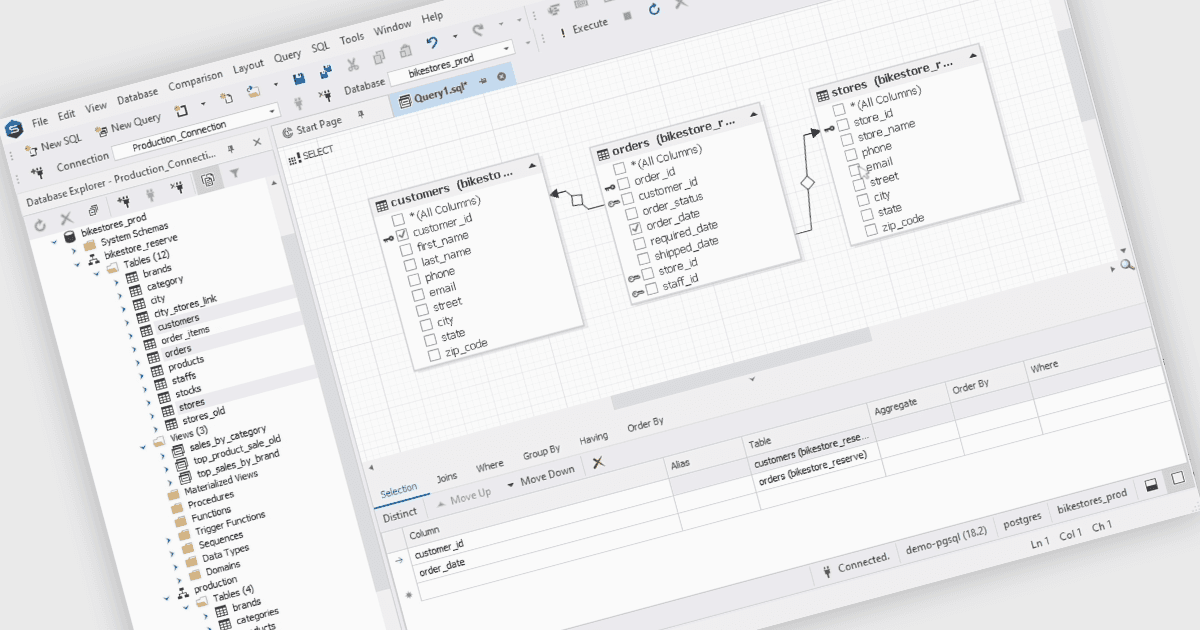Select the top_sales_by_brand view

(238, 463)
